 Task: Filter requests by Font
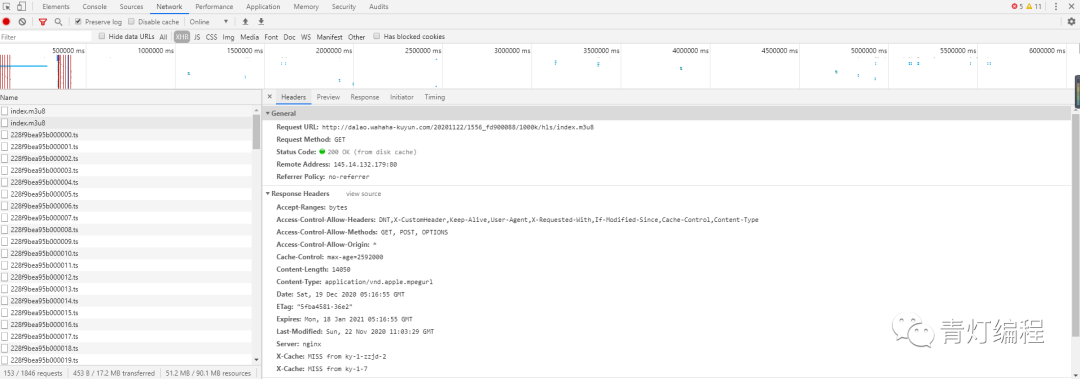(271, 37)
